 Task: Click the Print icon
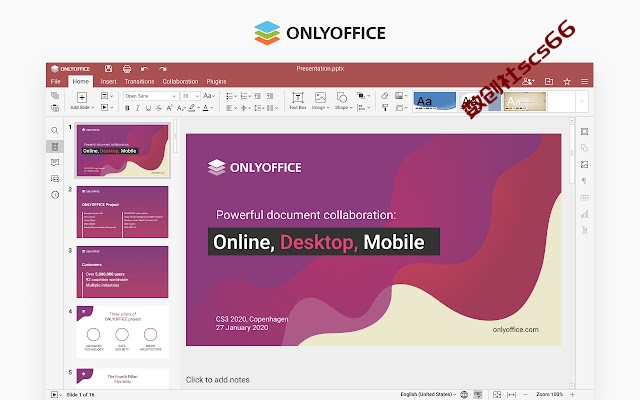point(127,69)
